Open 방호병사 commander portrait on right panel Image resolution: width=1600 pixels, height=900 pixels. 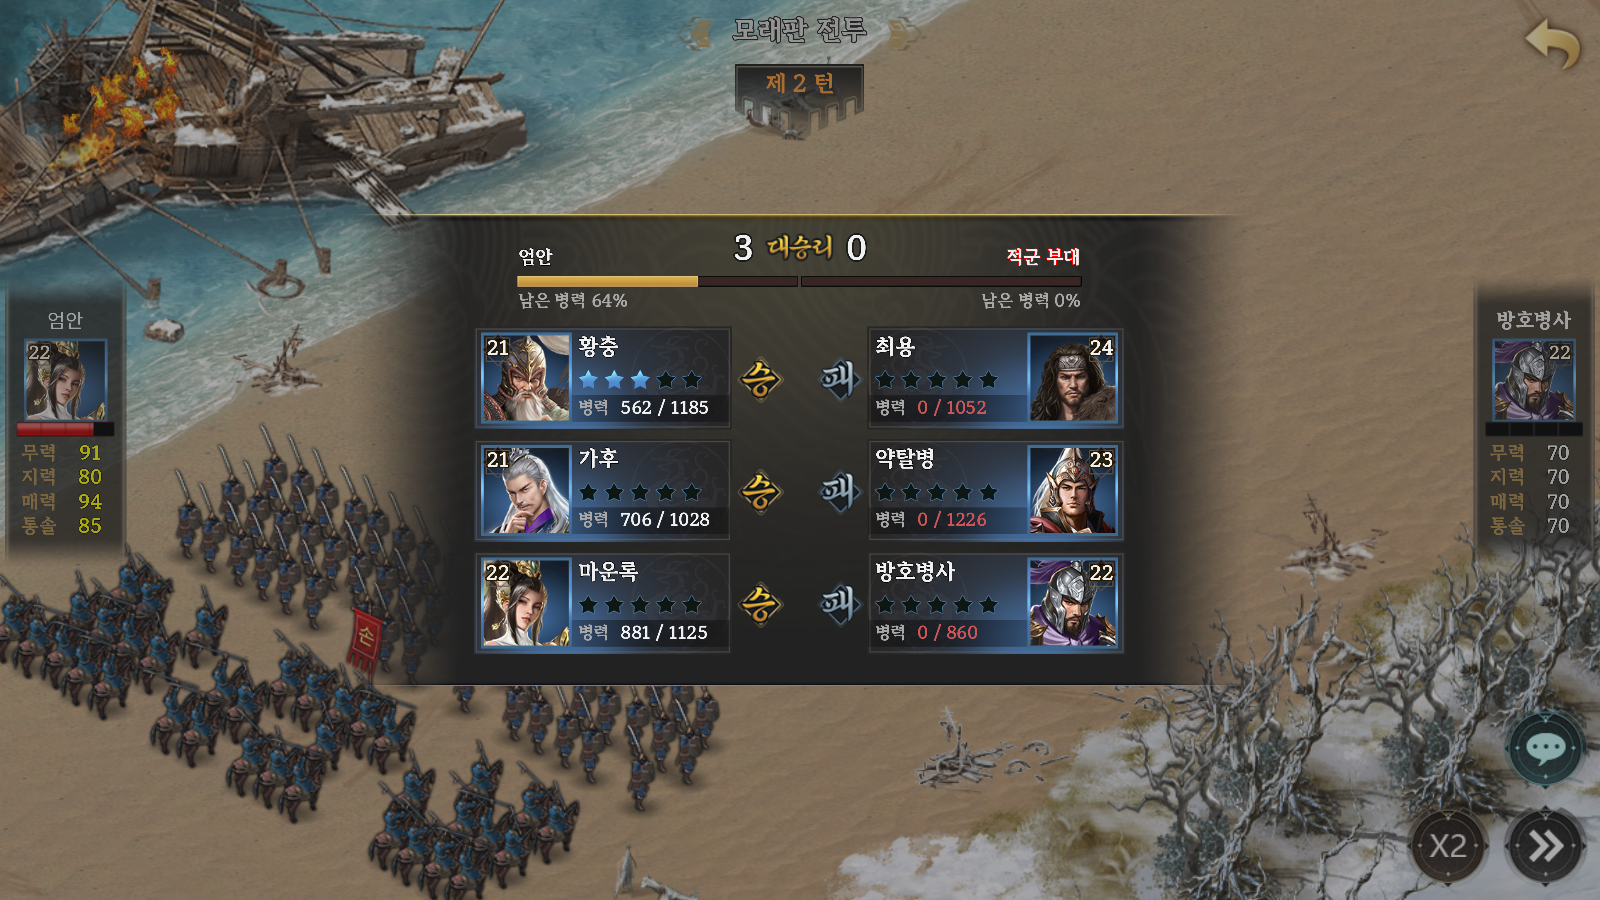pyautogui.click(x=1534, y=380)
